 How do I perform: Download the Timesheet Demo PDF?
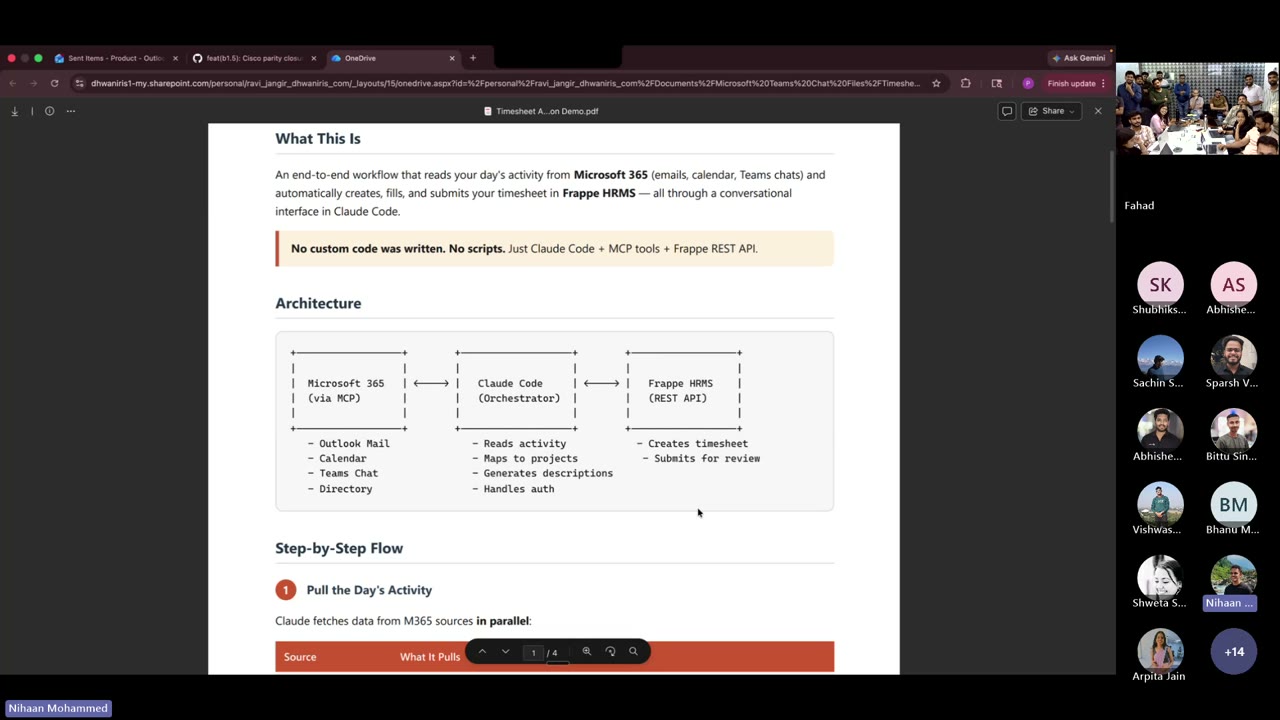14,111
